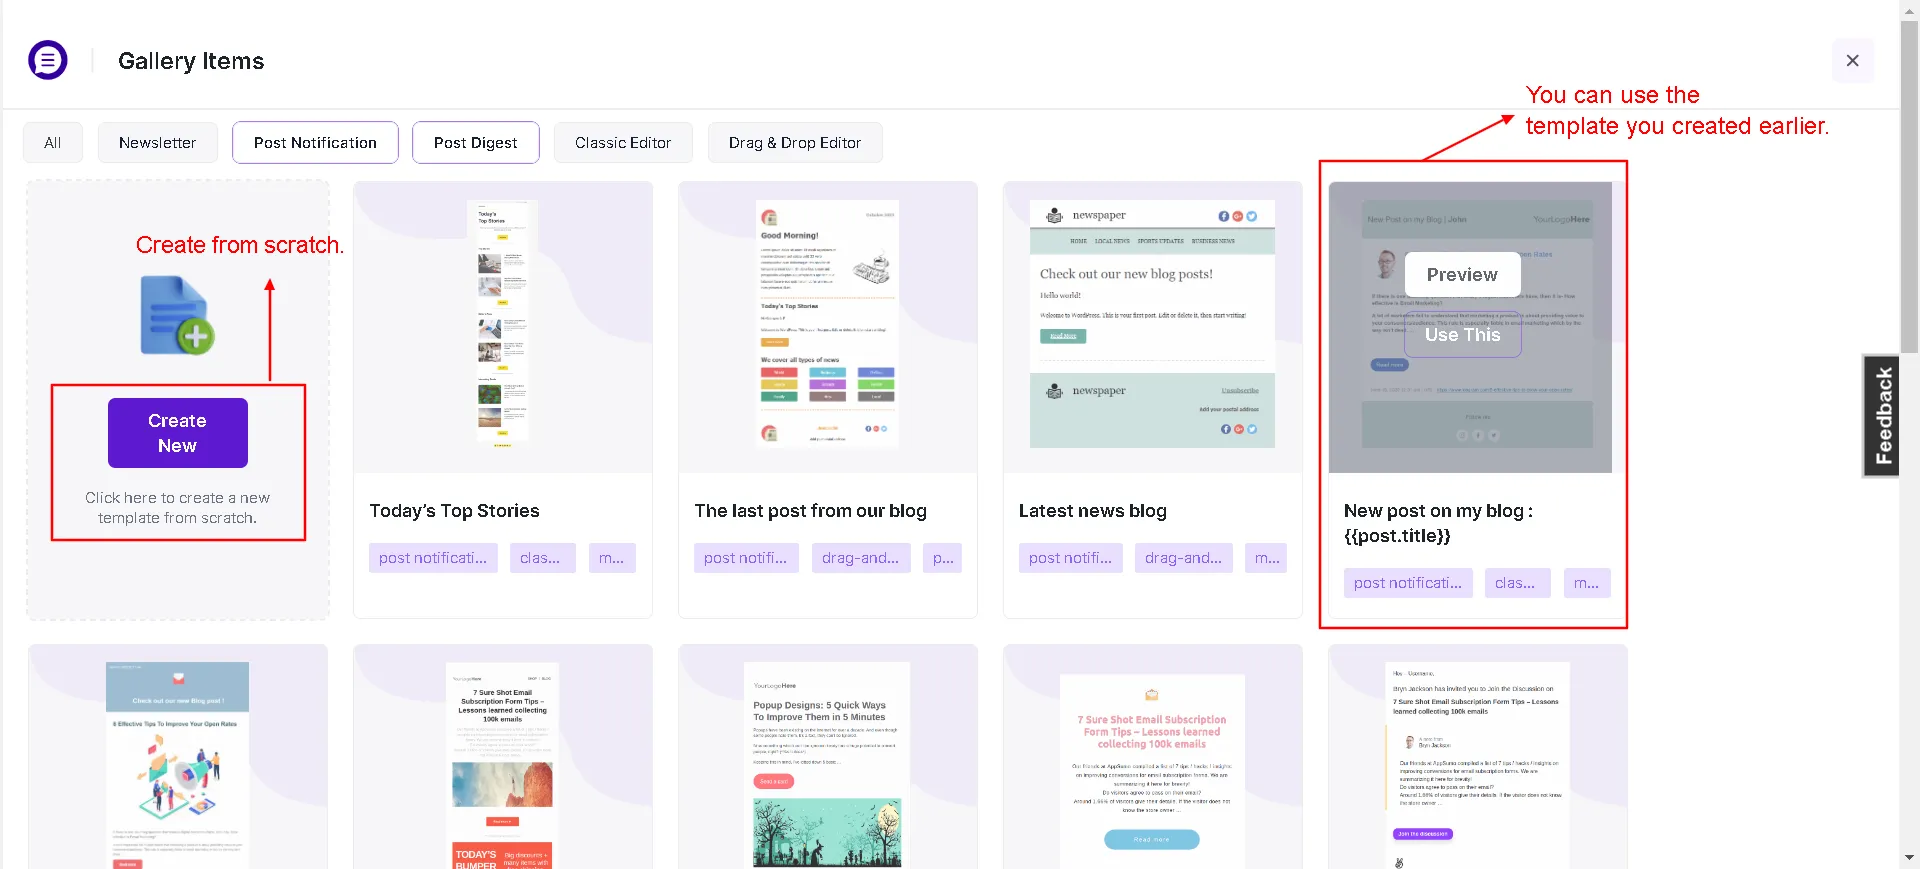Click 'Click here to create a new template' text
This screenshot has height=869, width=1920.
178,508
